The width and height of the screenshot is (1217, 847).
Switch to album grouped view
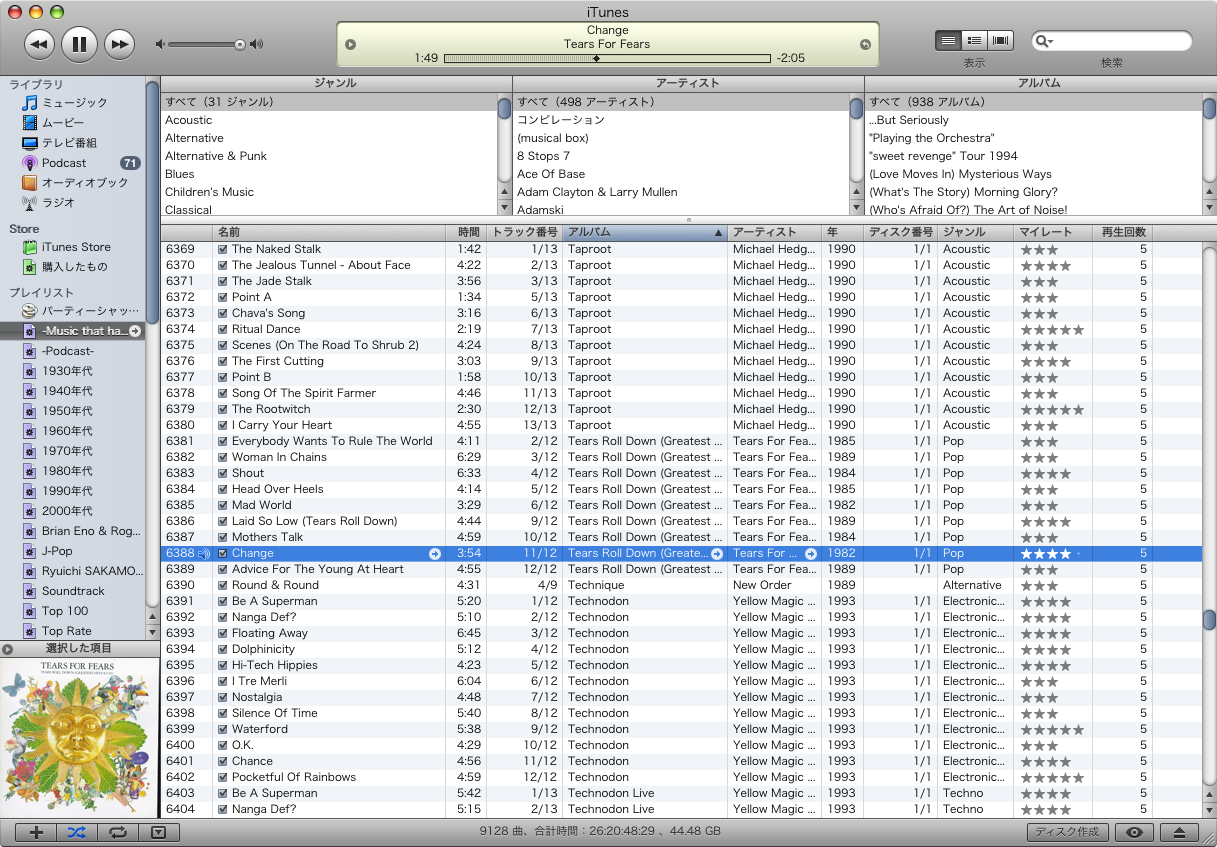click(x=974, y=41)
